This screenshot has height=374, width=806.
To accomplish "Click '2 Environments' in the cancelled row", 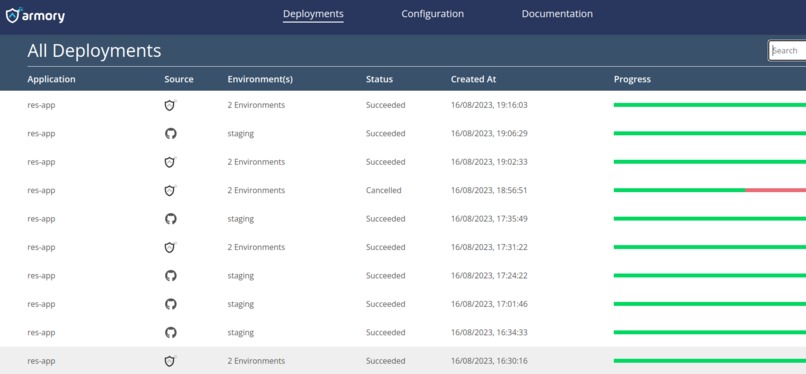I will click(x=256, y=190).
